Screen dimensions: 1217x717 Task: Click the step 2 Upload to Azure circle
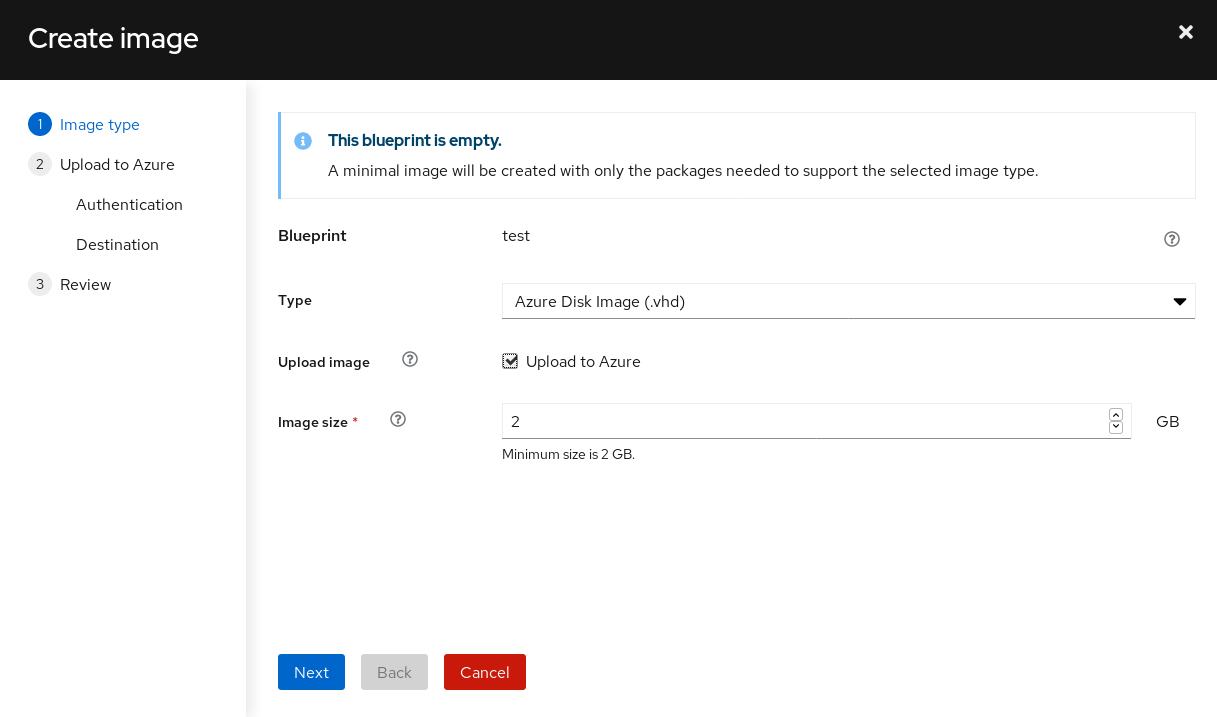pyautogui.click(x=40, y=164)
